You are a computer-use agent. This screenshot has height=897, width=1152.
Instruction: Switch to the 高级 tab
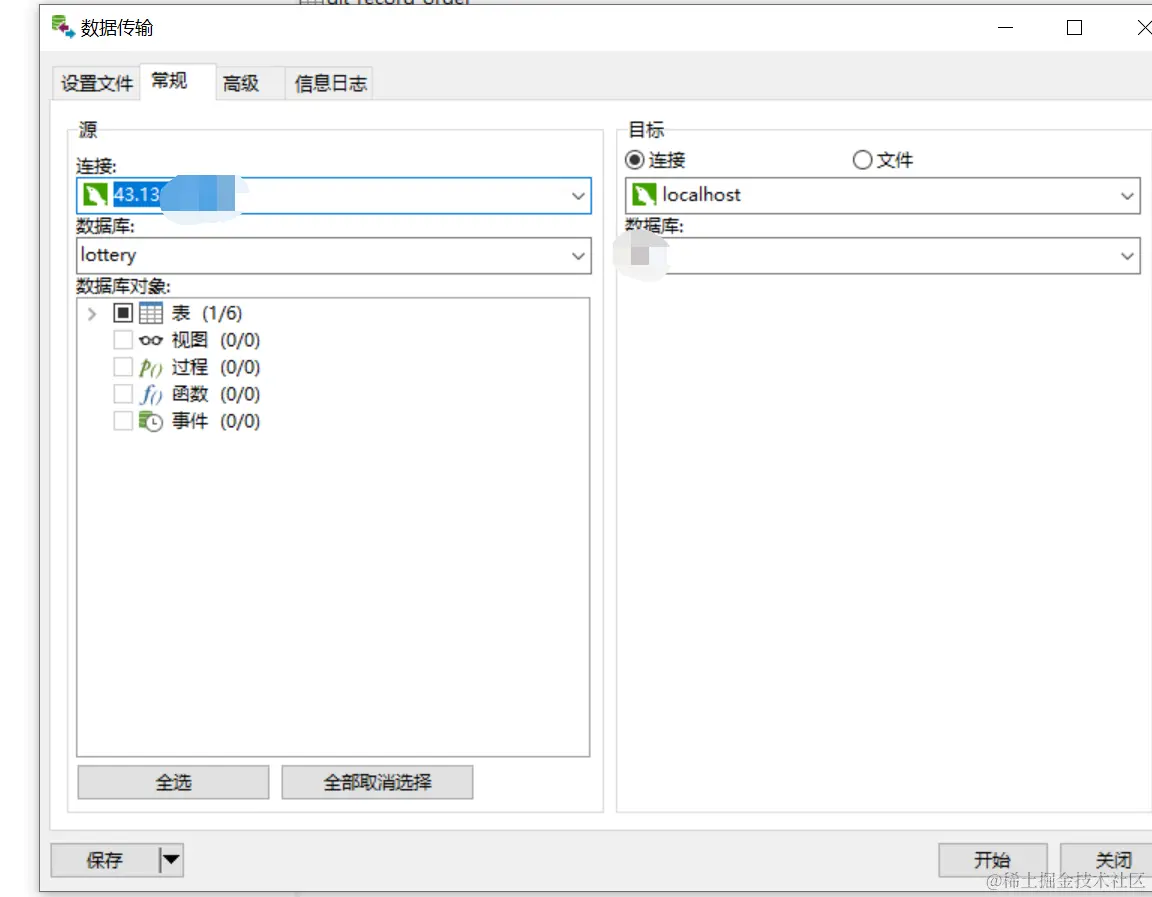[250, 83]
